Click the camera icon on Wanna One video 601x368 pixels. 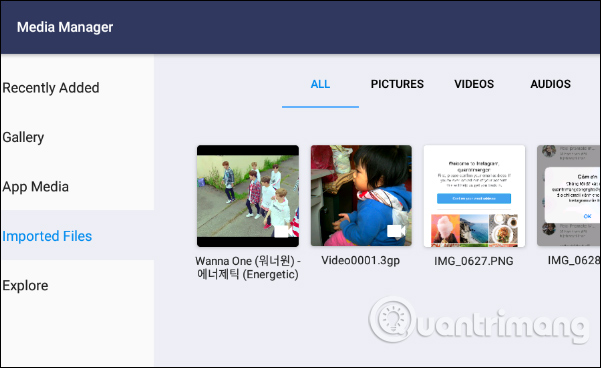tap(283, 232)
